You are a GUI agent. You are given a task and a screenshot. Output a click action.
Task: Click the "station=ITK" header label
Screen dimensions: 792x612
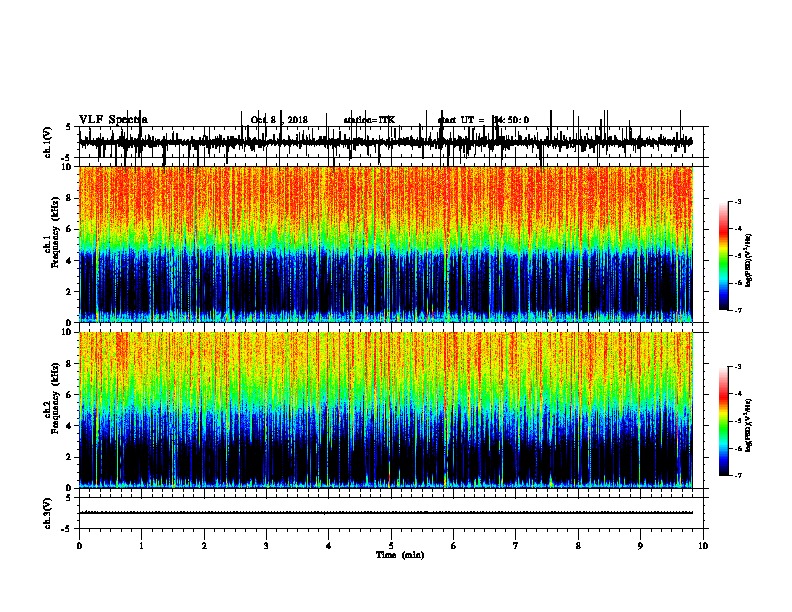(x=369, y=120)
